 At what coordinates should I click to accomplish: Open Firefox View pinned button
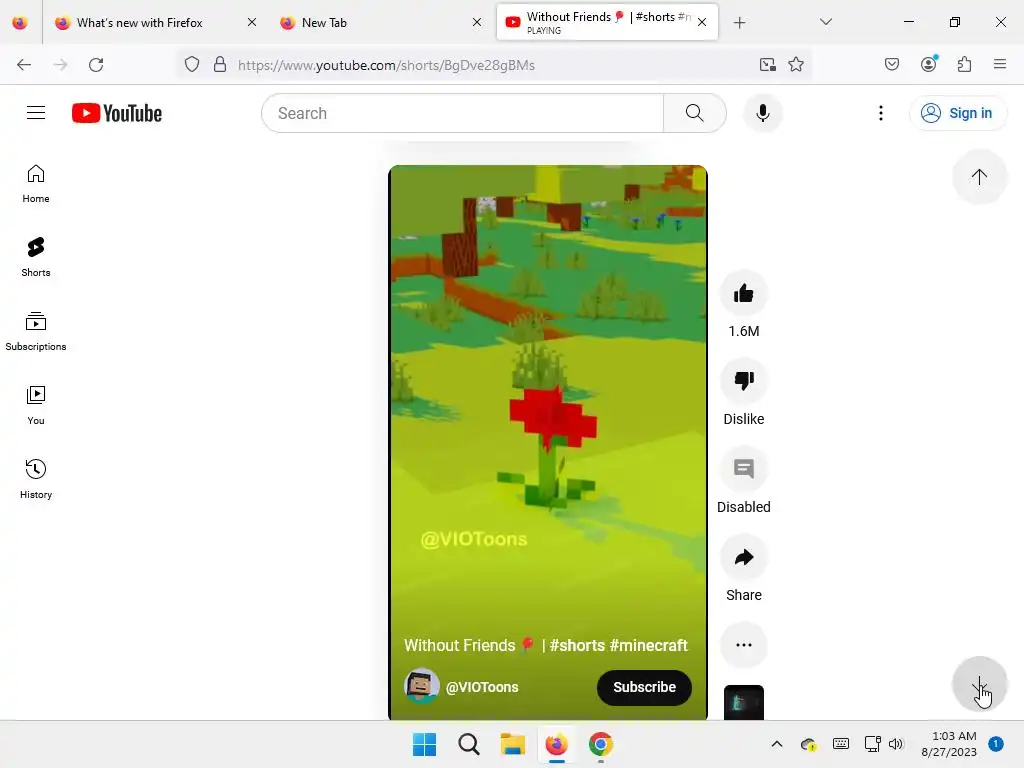[x=20, y=23]
